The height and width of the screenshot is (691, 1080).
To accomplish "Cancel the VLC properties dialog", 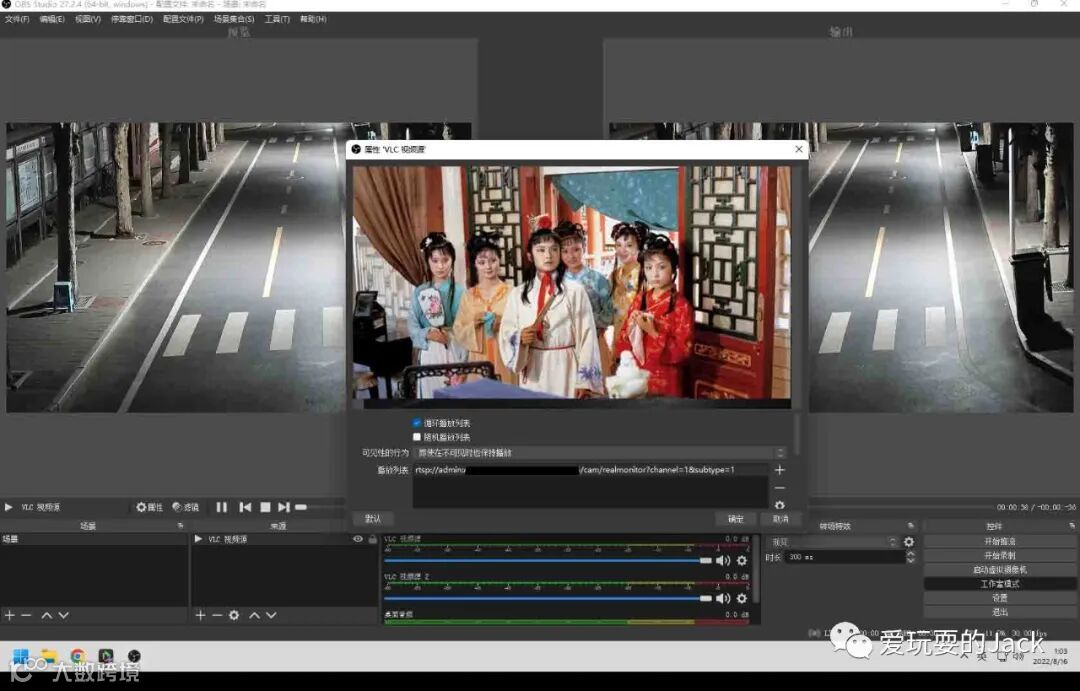I will click(780, 518).
